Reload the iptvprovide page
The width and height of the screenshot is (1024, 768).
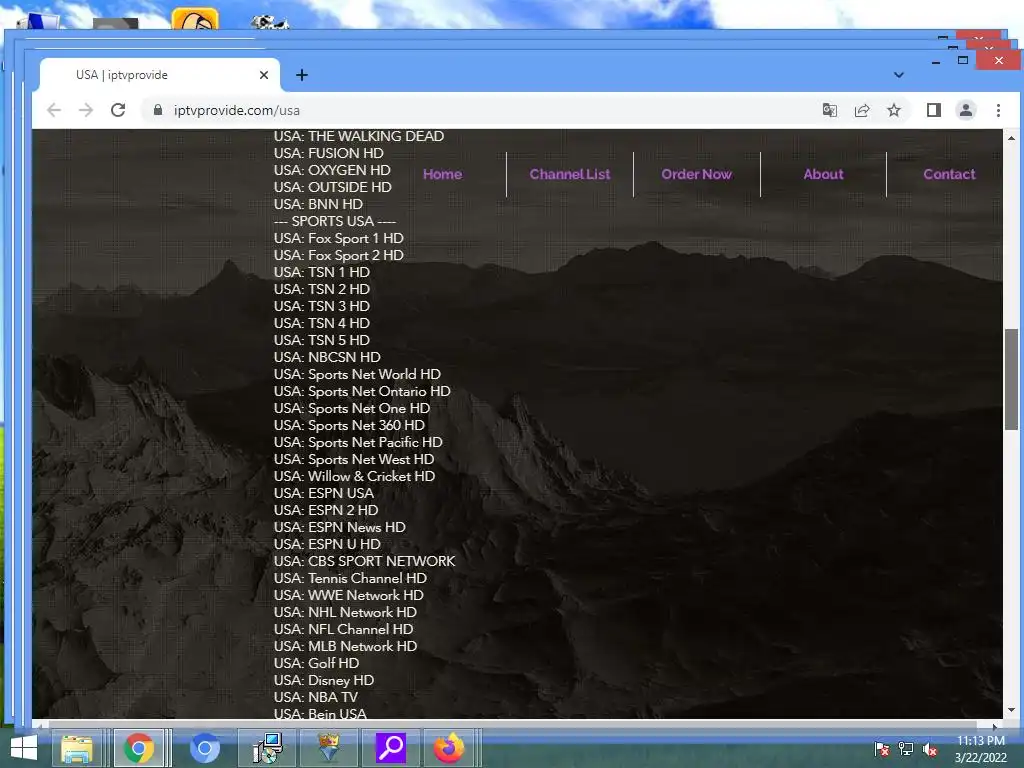118,110
